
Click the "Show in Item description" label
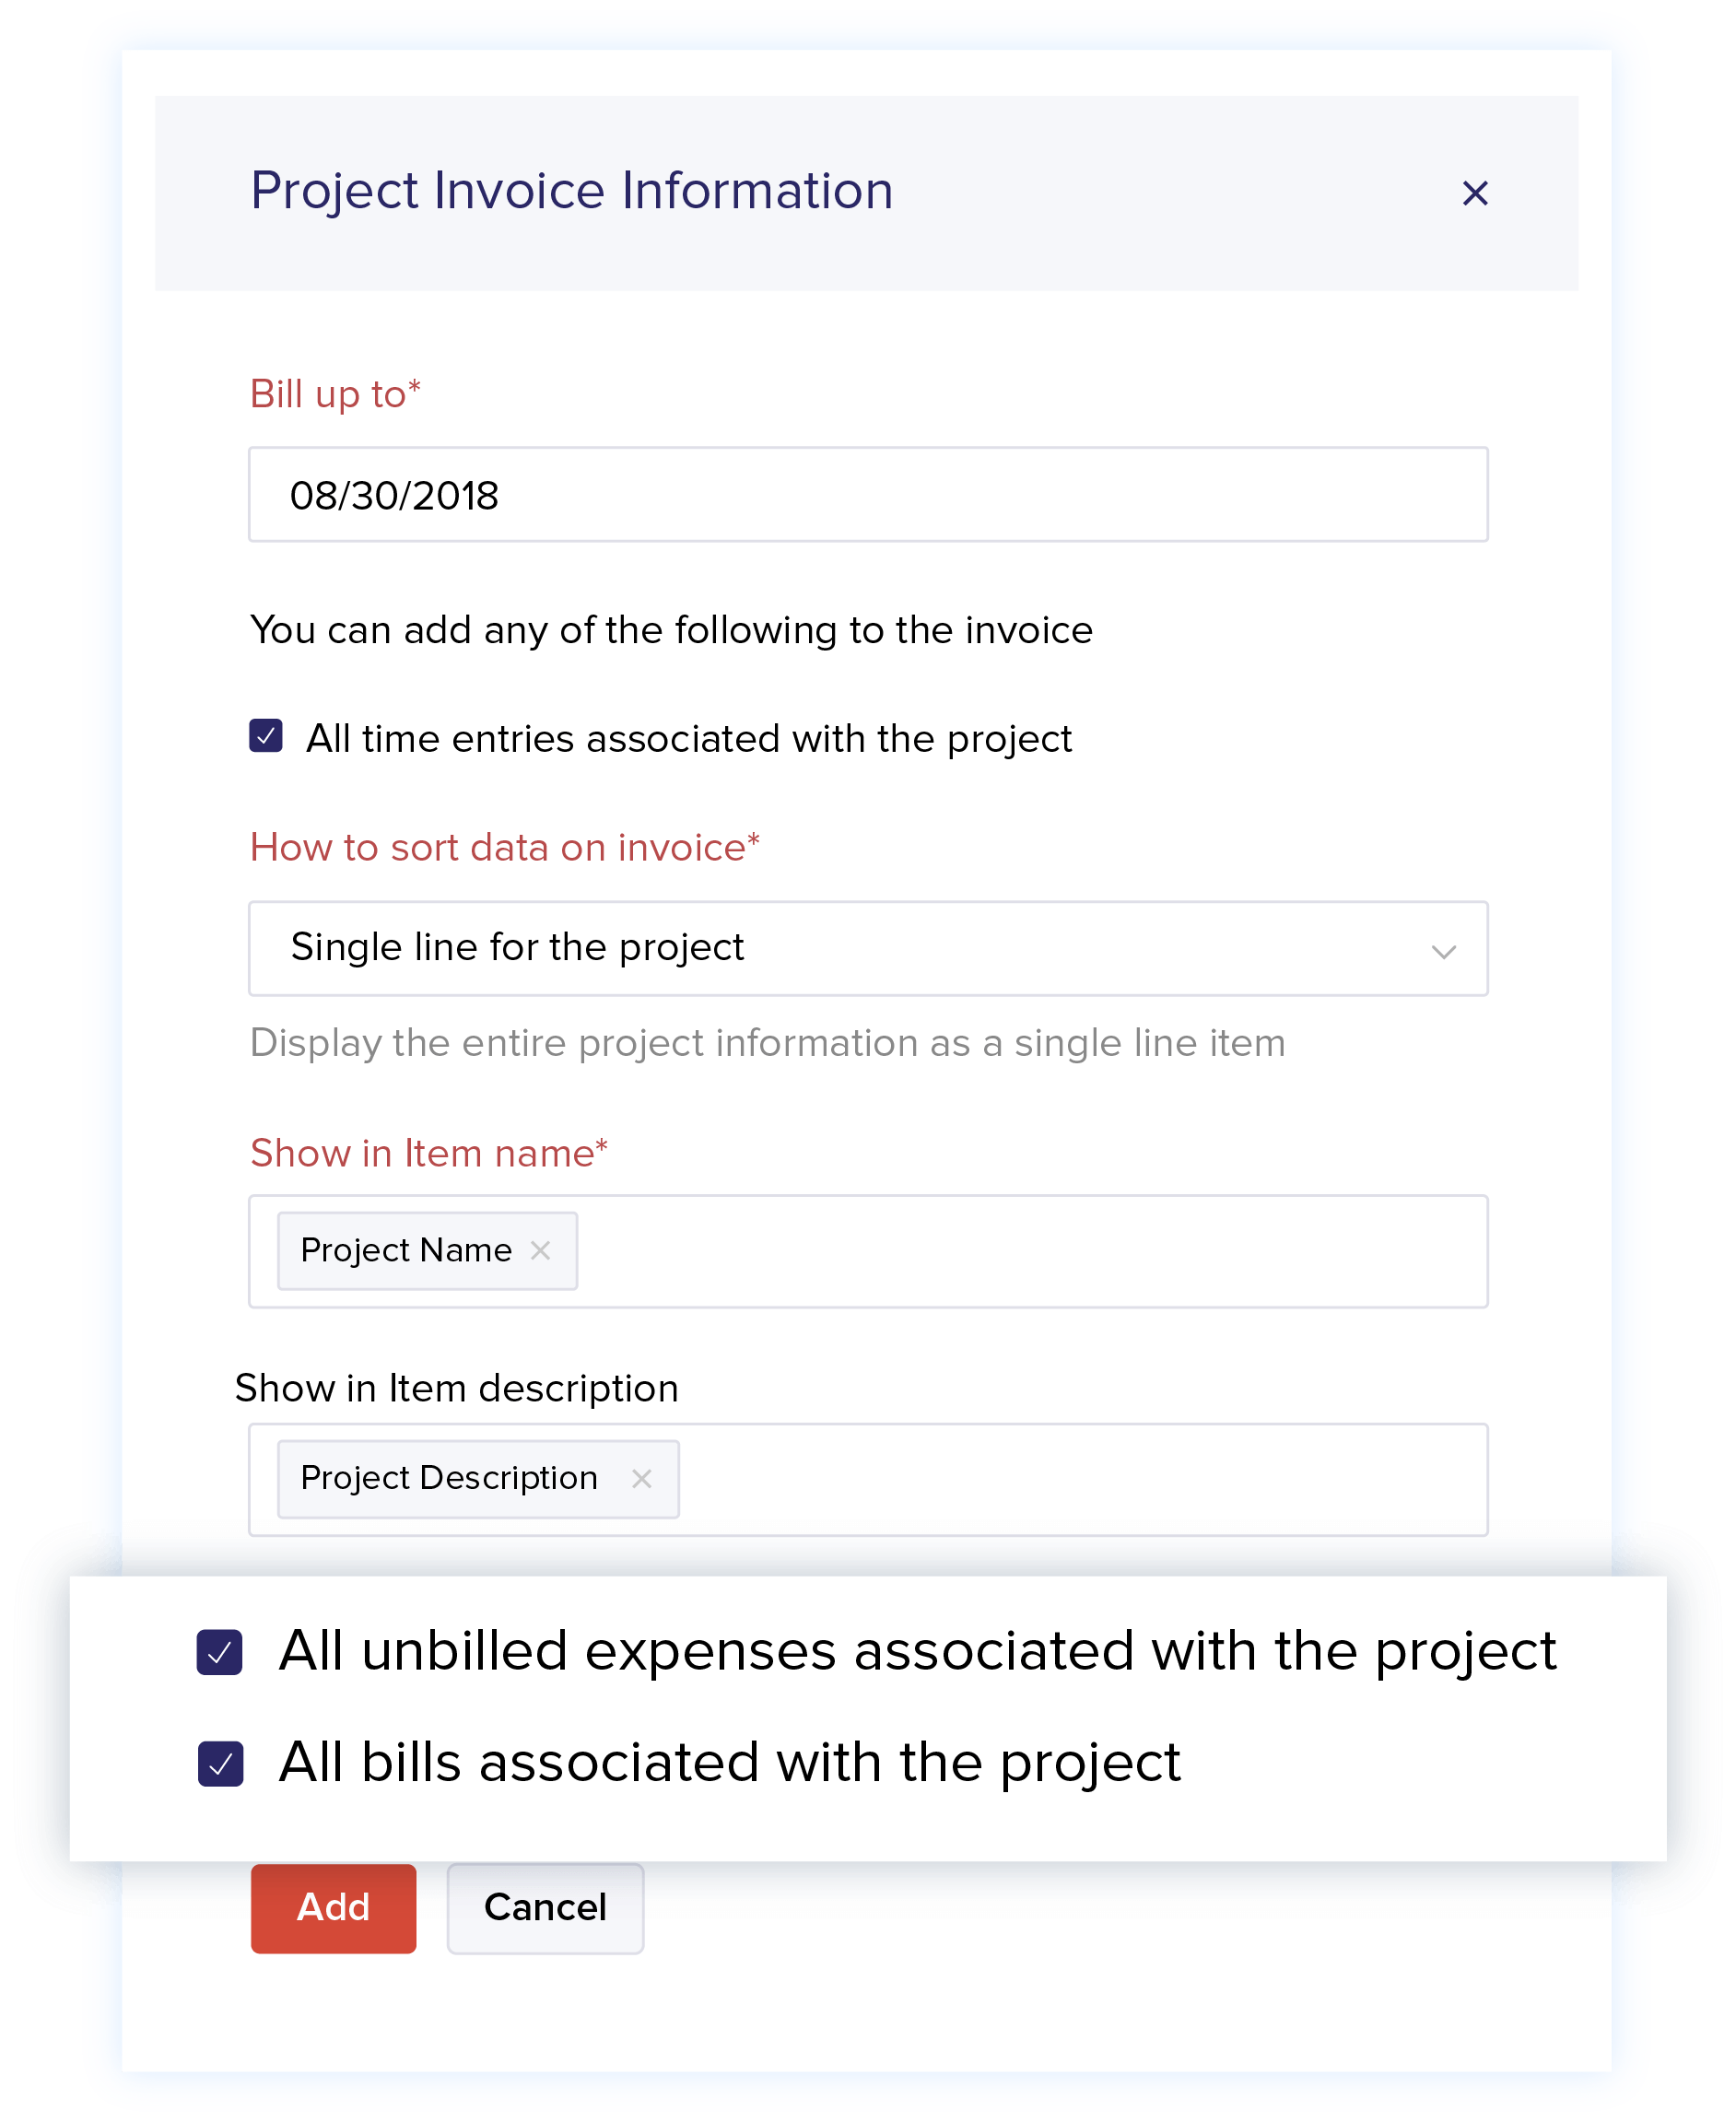[456, 1388]
